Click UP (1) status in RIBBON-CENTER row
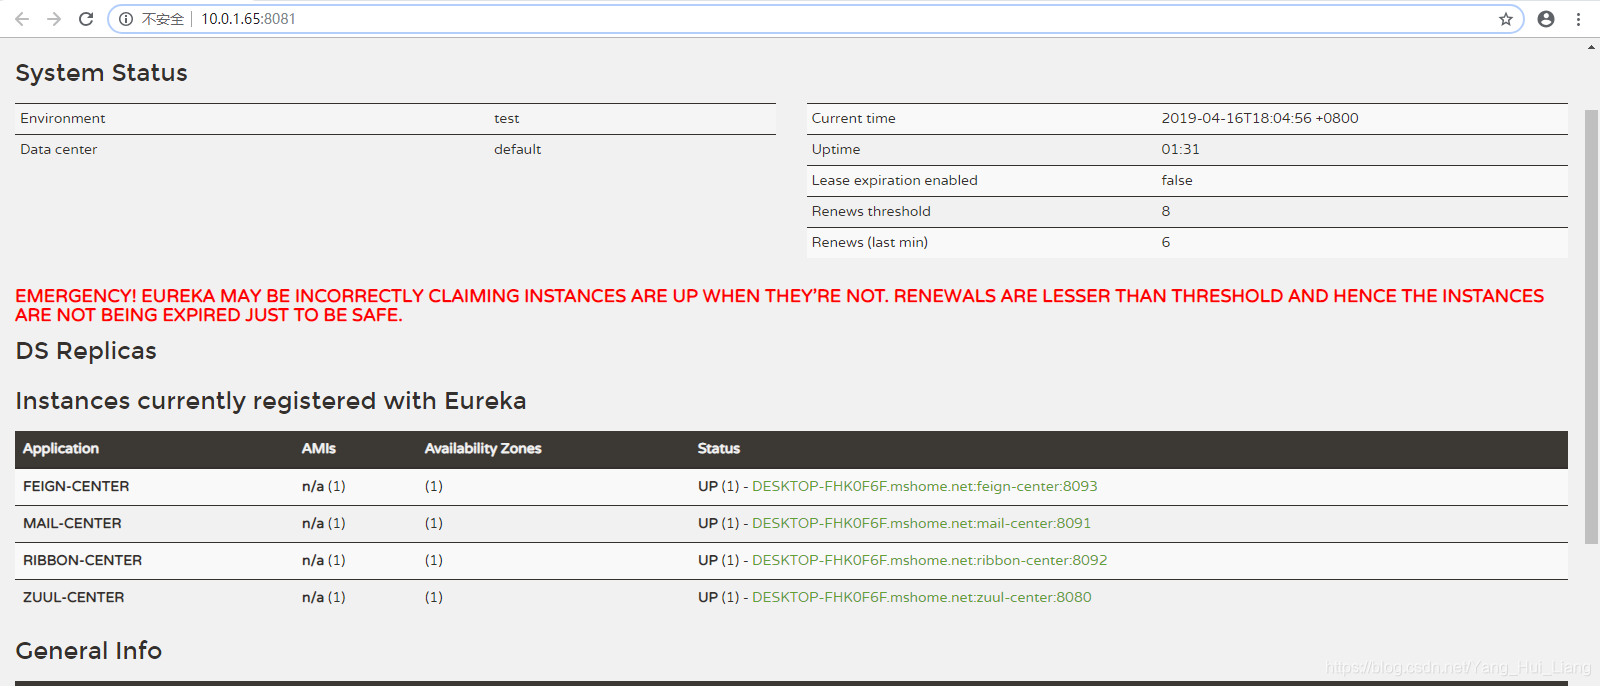Screen dimensions: 1600x686 click(718, 560)
